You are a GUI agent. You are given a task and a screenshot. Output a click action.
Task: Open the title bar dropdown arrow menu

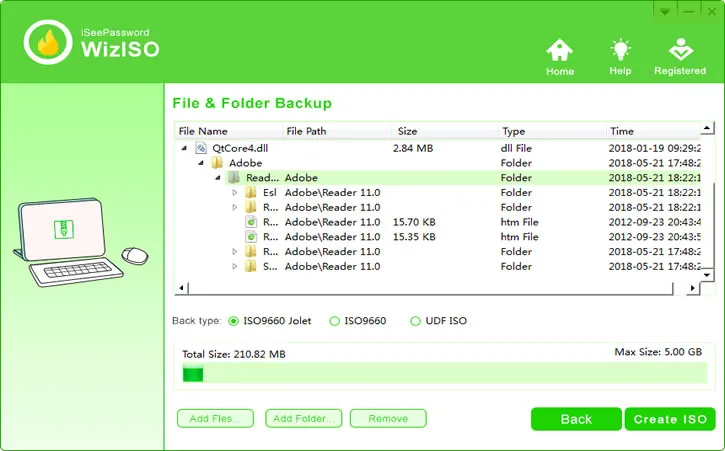point(665,9)
